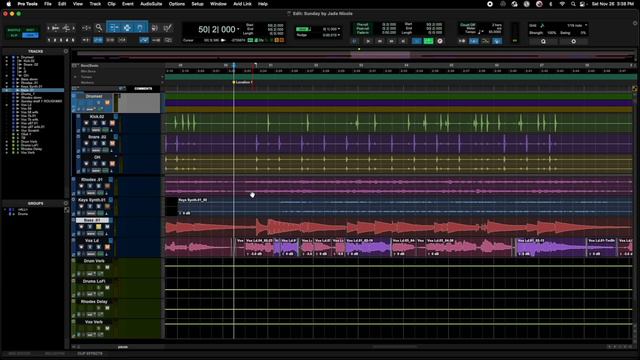Record-enable the Snare .02 track
This screenshot has height=360, width=640.
point(86,143)
